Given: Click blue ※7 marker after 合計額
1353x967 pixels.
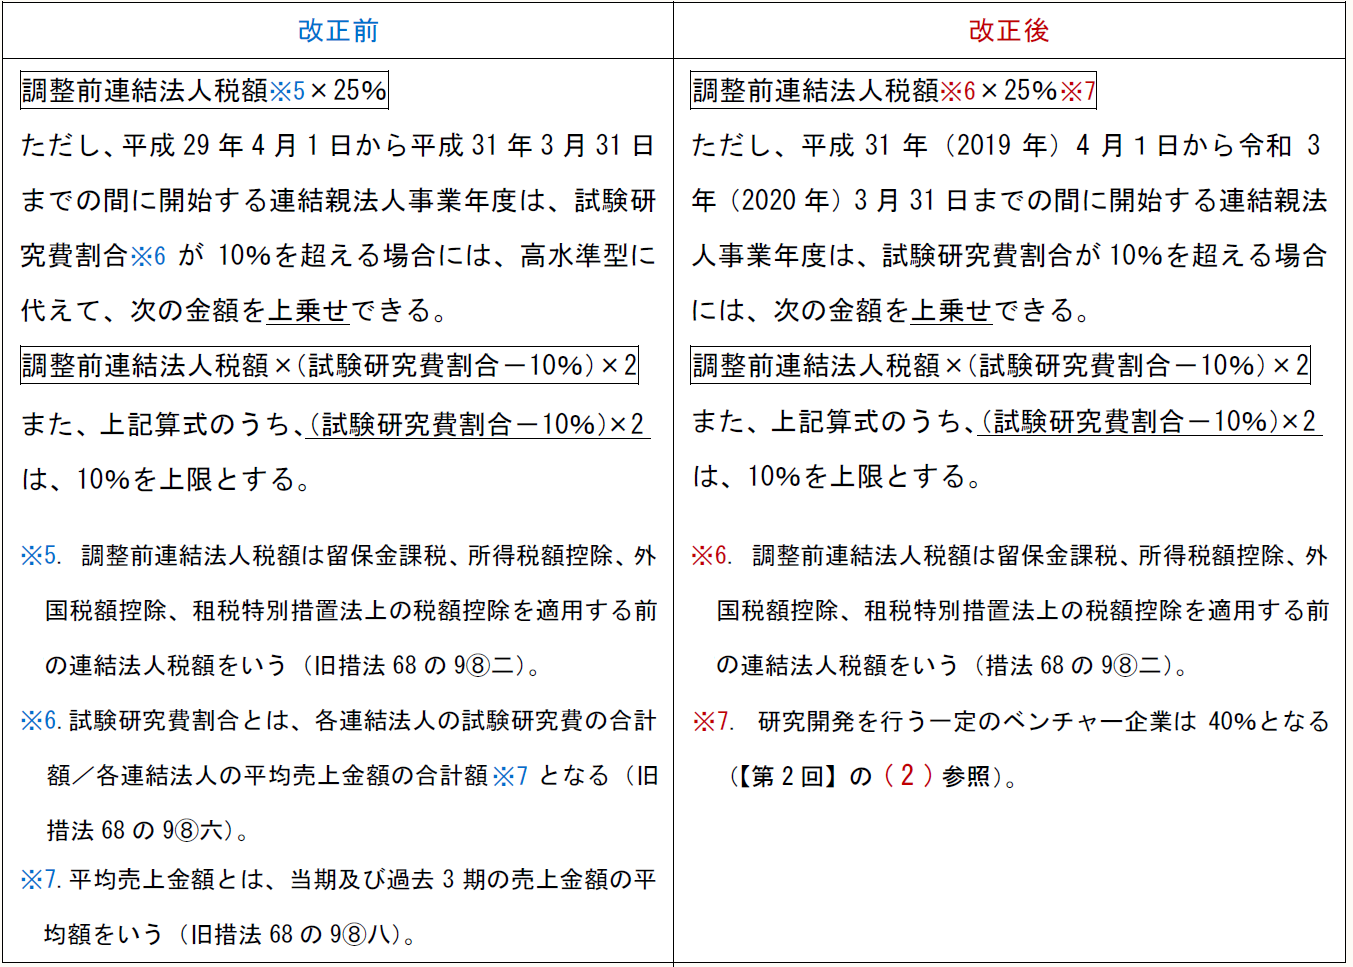Looking at the screenshot, I should [510, 776].
